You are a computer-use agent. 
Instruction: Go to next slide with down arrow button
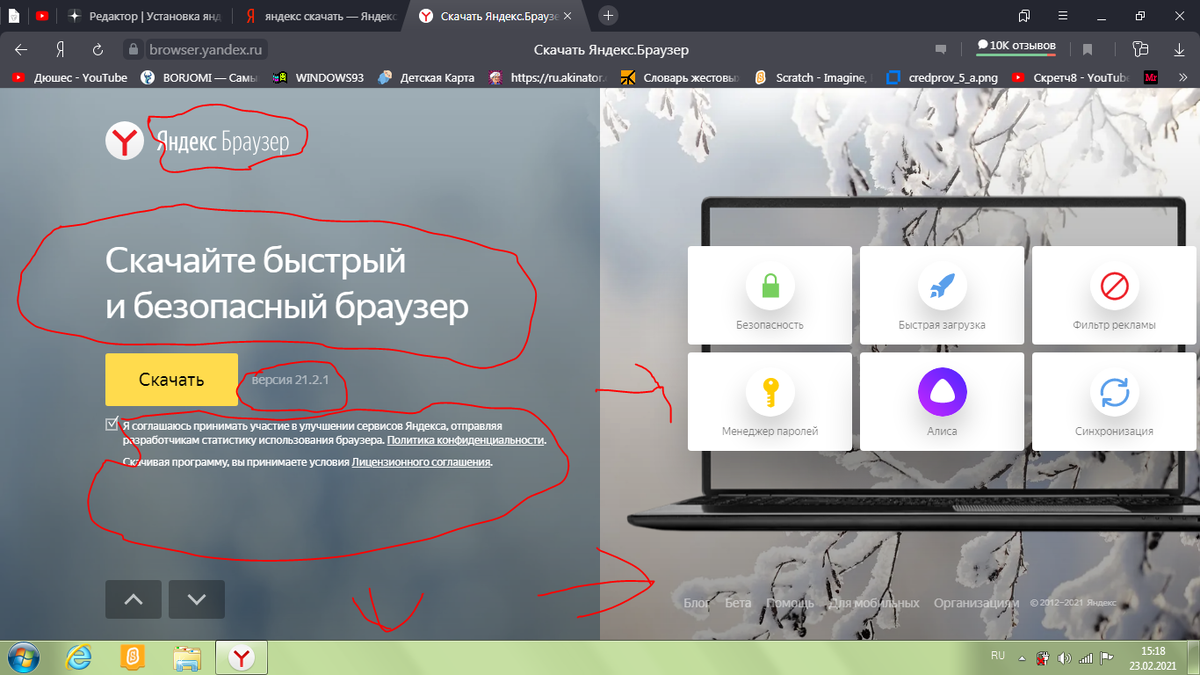tap(197, 599)
